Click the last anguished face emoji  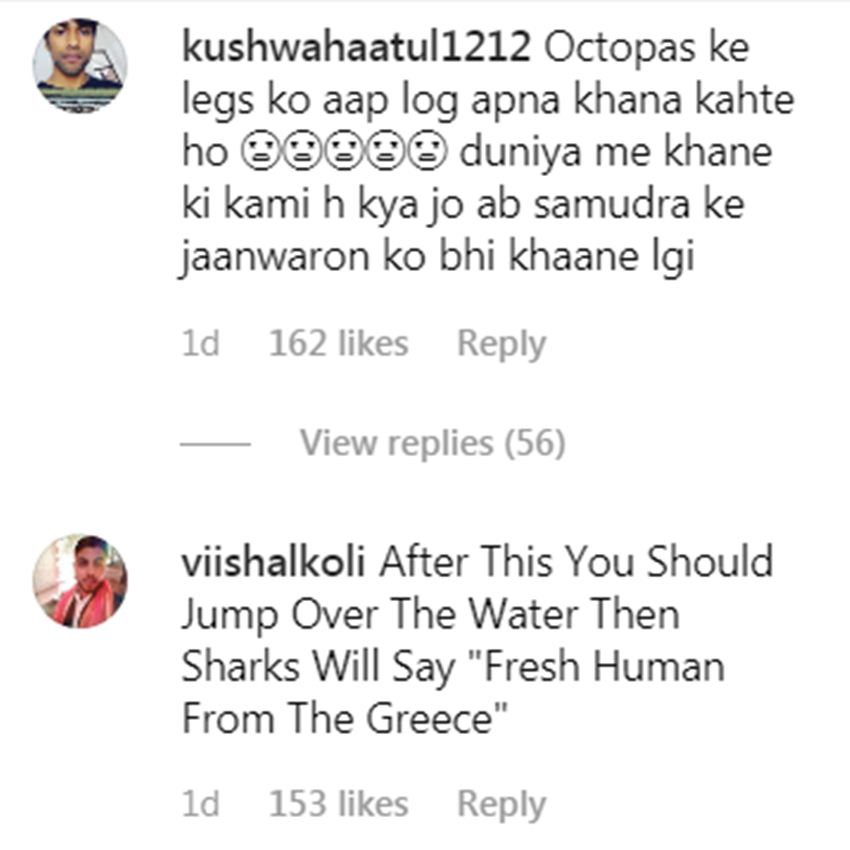427,152
